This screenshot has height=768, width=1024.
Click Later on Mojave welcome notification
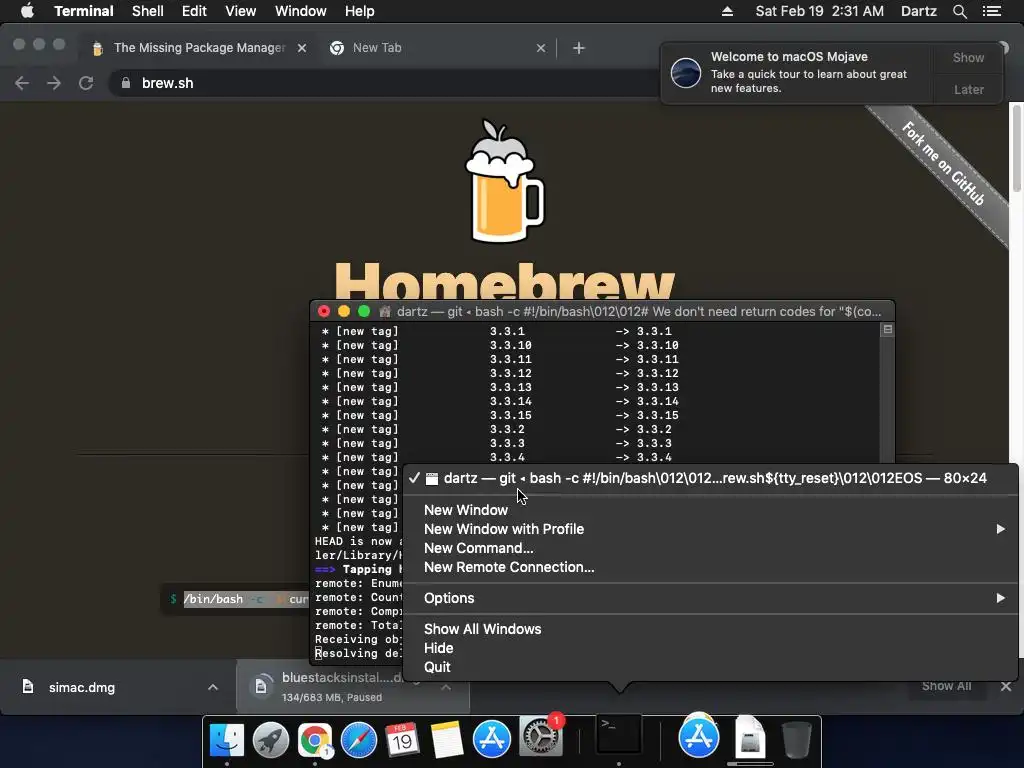[968, 89]
